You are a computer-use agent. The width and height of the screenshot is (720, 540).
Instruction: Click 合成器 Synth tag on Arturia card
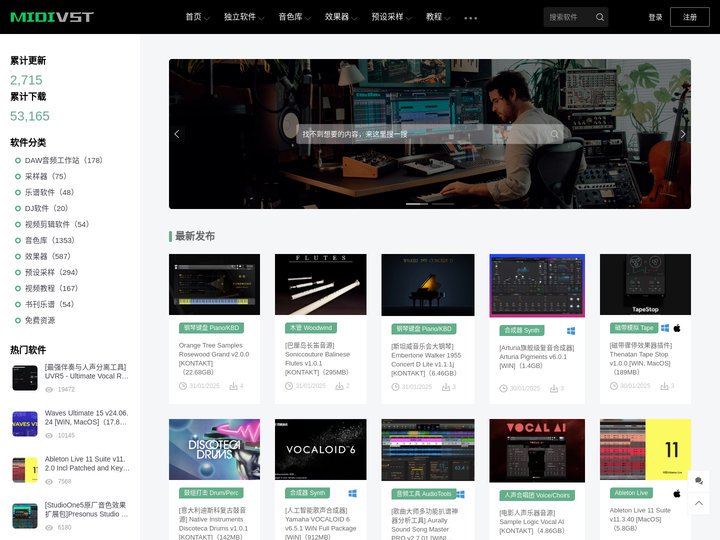[522, 330]
